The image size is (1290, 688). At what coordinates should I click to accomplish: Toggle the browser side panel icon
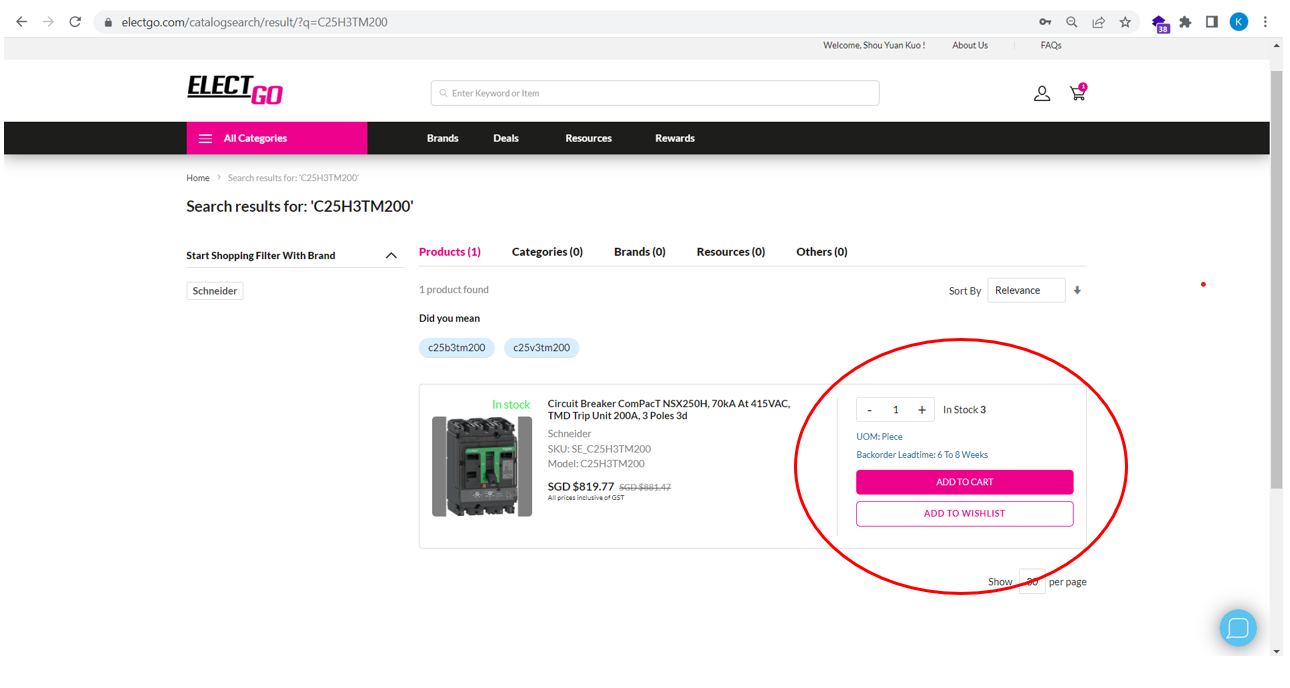click(1212, 22)
